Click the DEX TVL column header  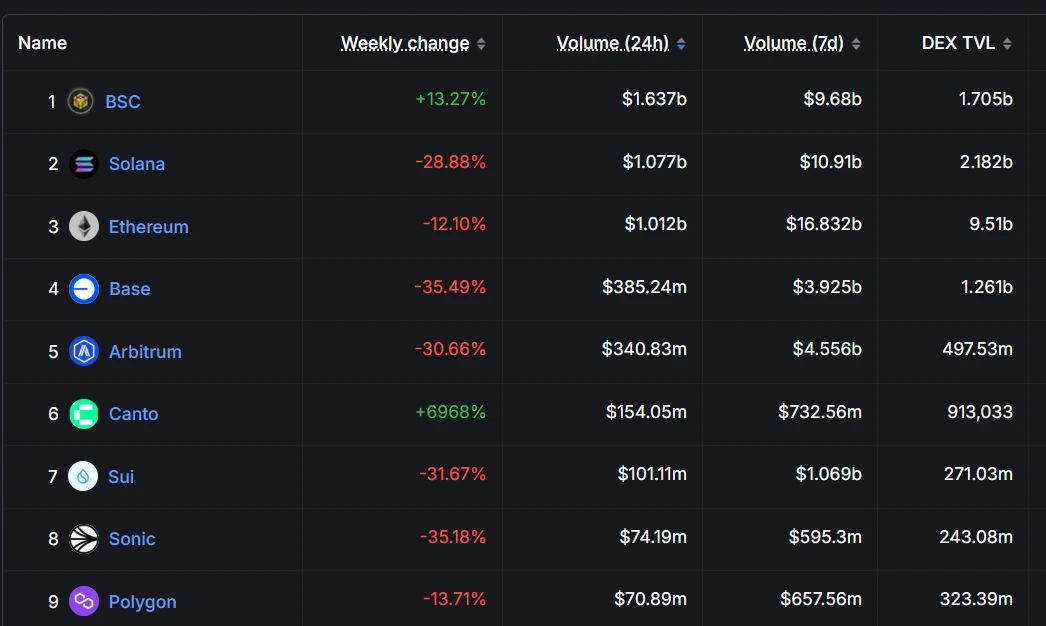[958, 43]
